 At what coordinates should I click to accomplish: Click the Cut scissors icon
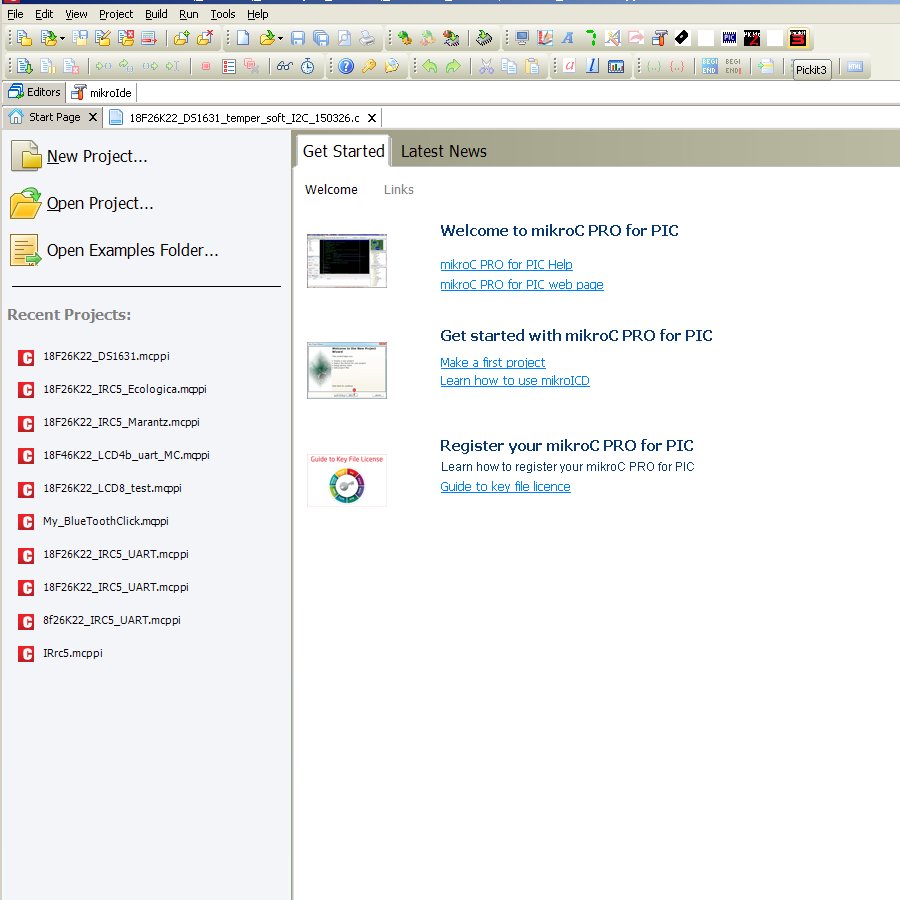[x=486, y=67]
